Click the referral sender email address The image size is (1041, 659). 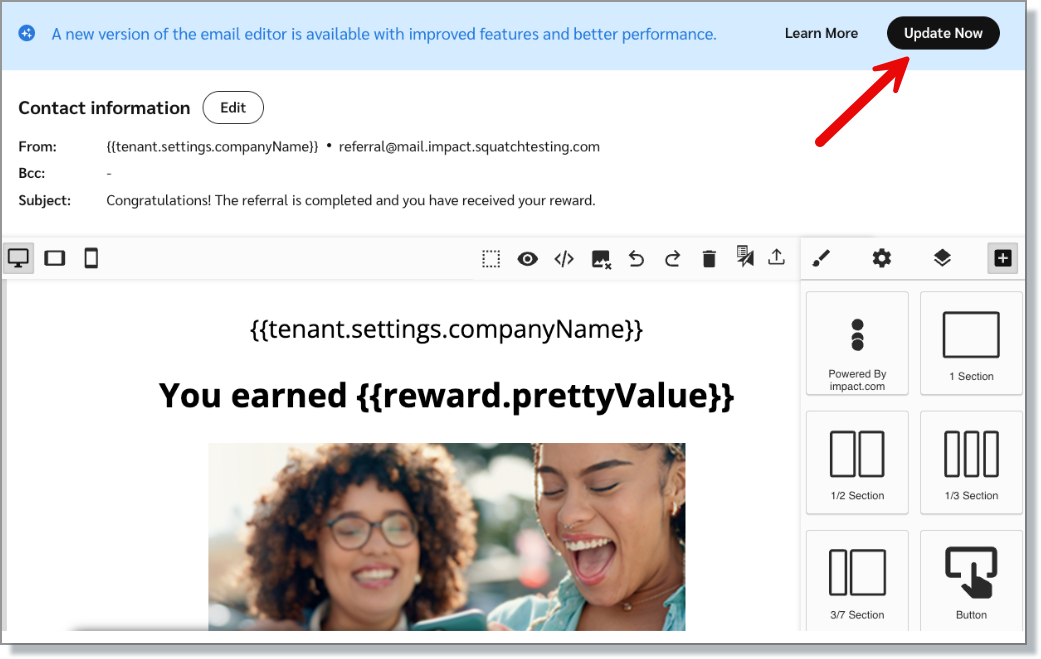469,147
